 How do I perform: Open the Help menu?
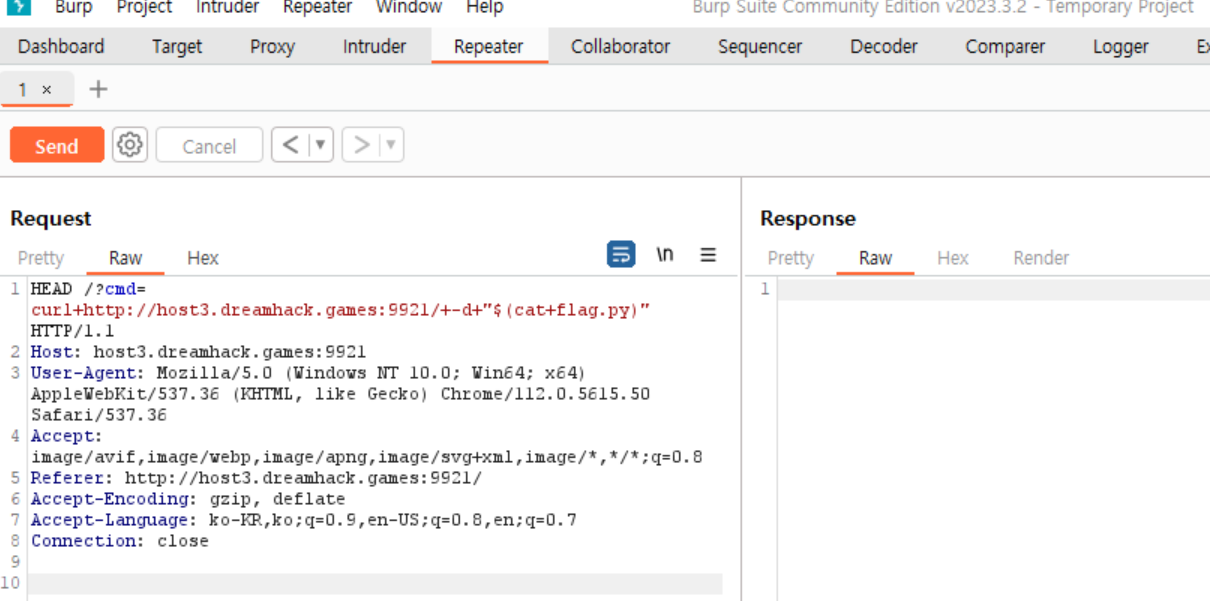pos(485,7)
